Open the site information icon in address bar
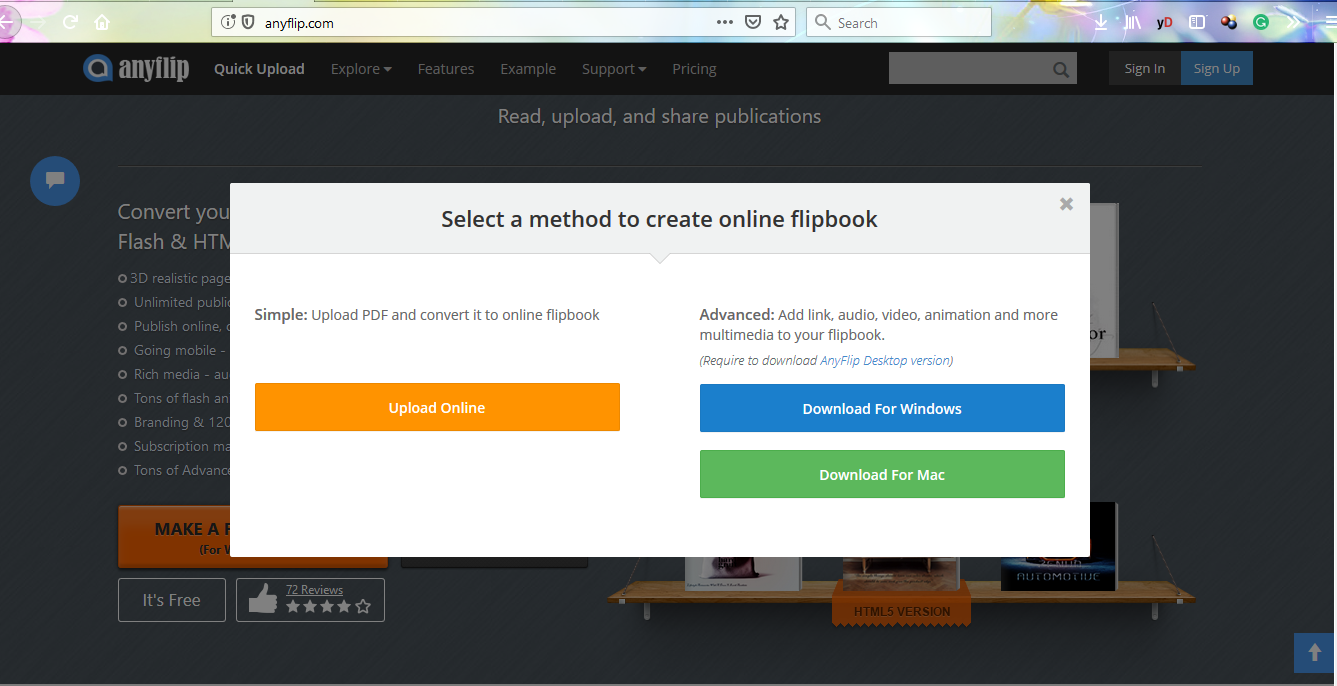The image size is (1337, 686). [x=228, y=22]
